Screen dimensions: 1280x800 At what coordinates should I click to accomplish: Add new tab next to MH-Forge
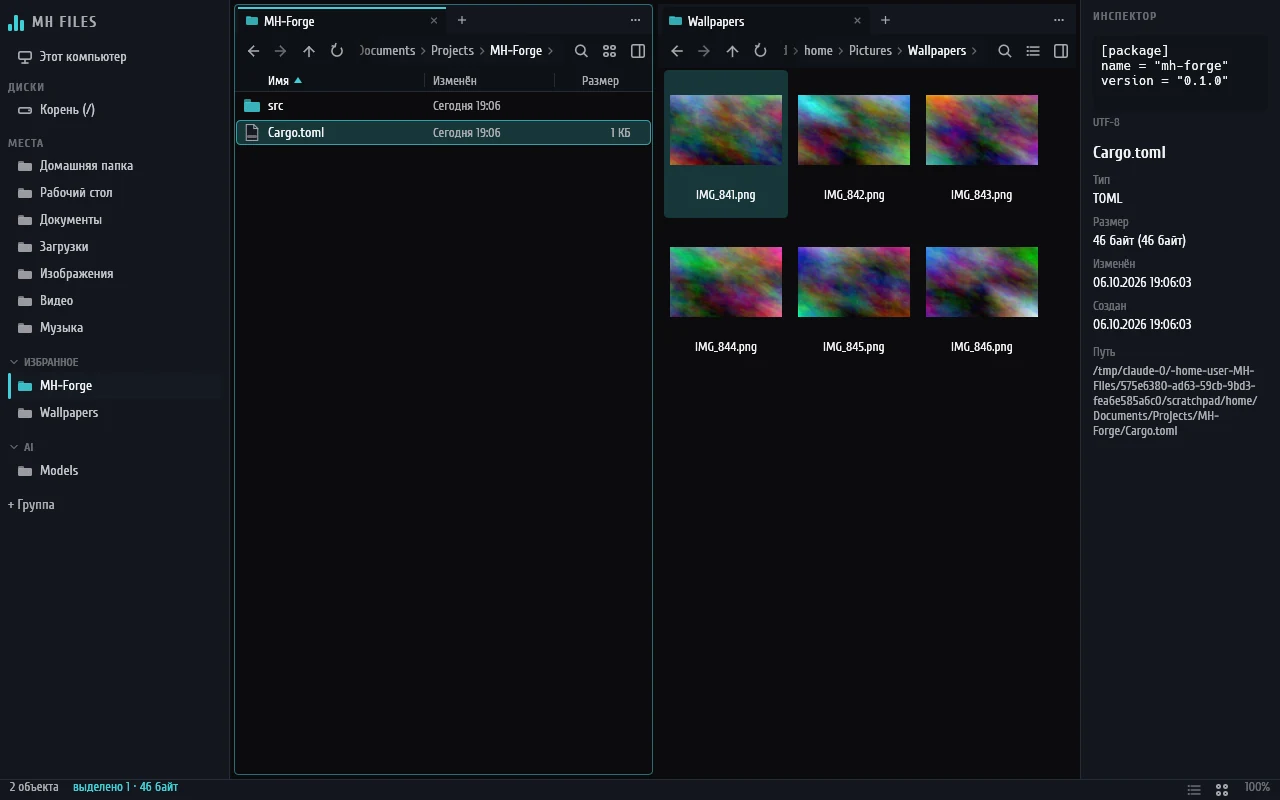462,20
